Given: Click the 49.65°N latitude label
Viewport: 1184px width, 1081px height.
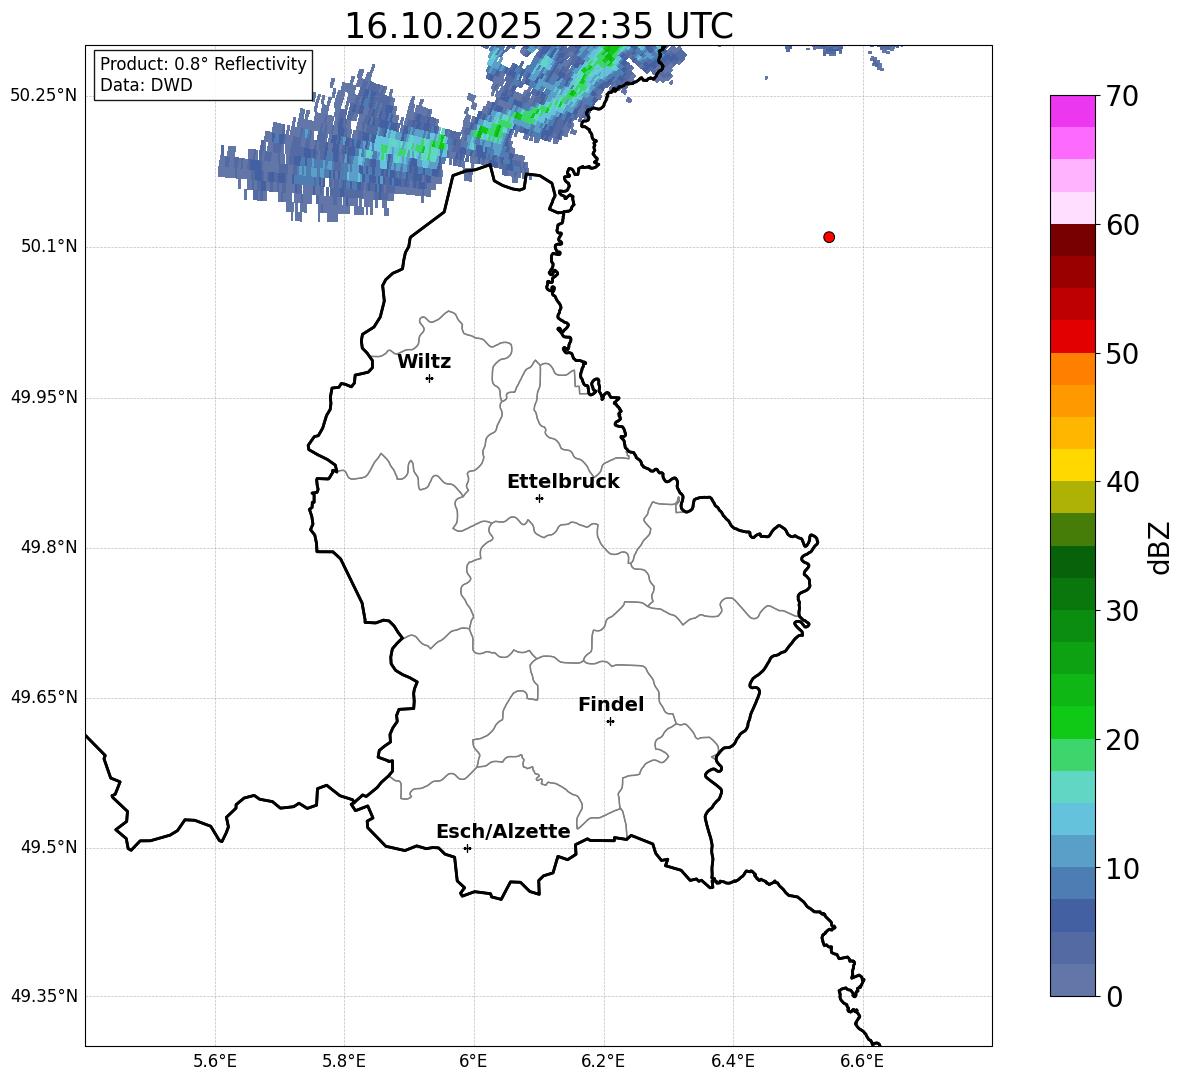Looking at the screenshot, I should click(44, 697).
